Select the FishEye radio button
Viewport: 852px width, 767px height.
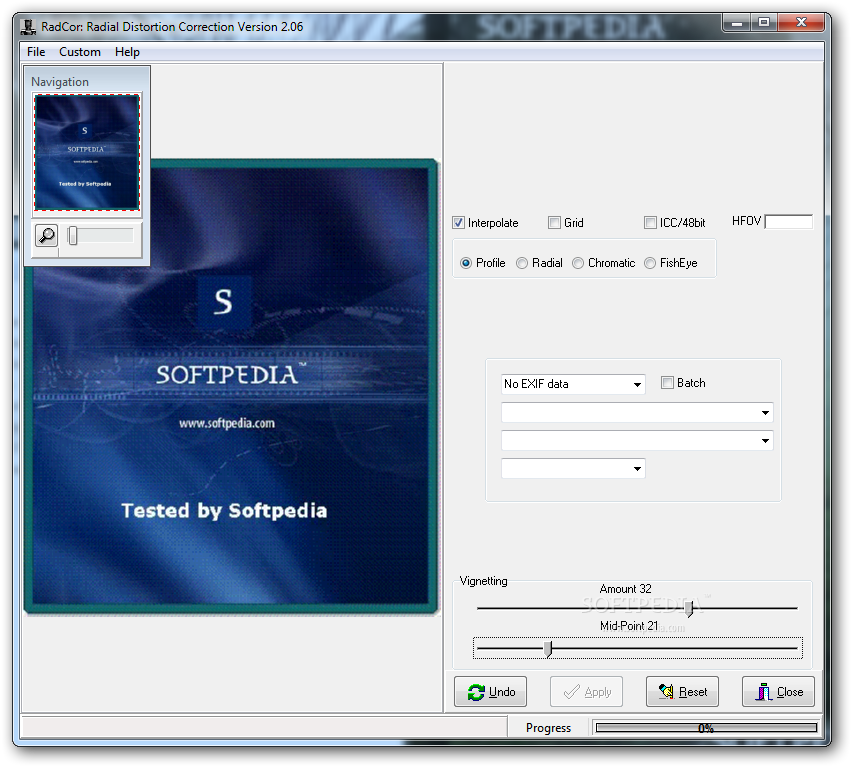click(650, 263)
